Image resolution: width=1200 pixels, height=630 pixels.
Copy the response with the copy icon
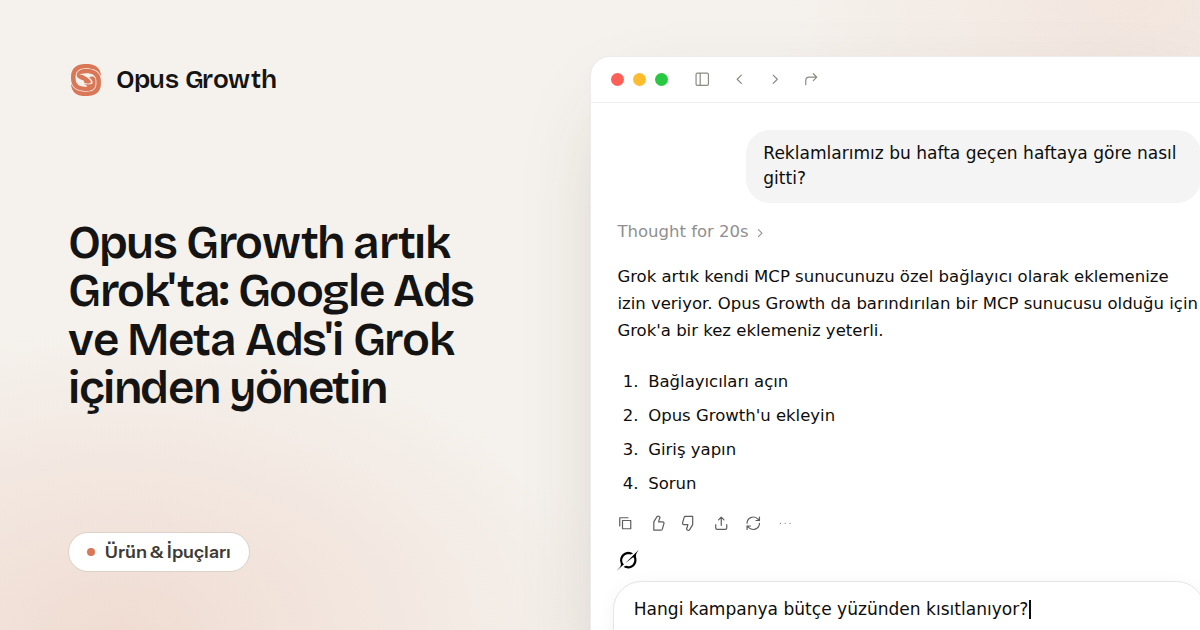tap(625, 523)
